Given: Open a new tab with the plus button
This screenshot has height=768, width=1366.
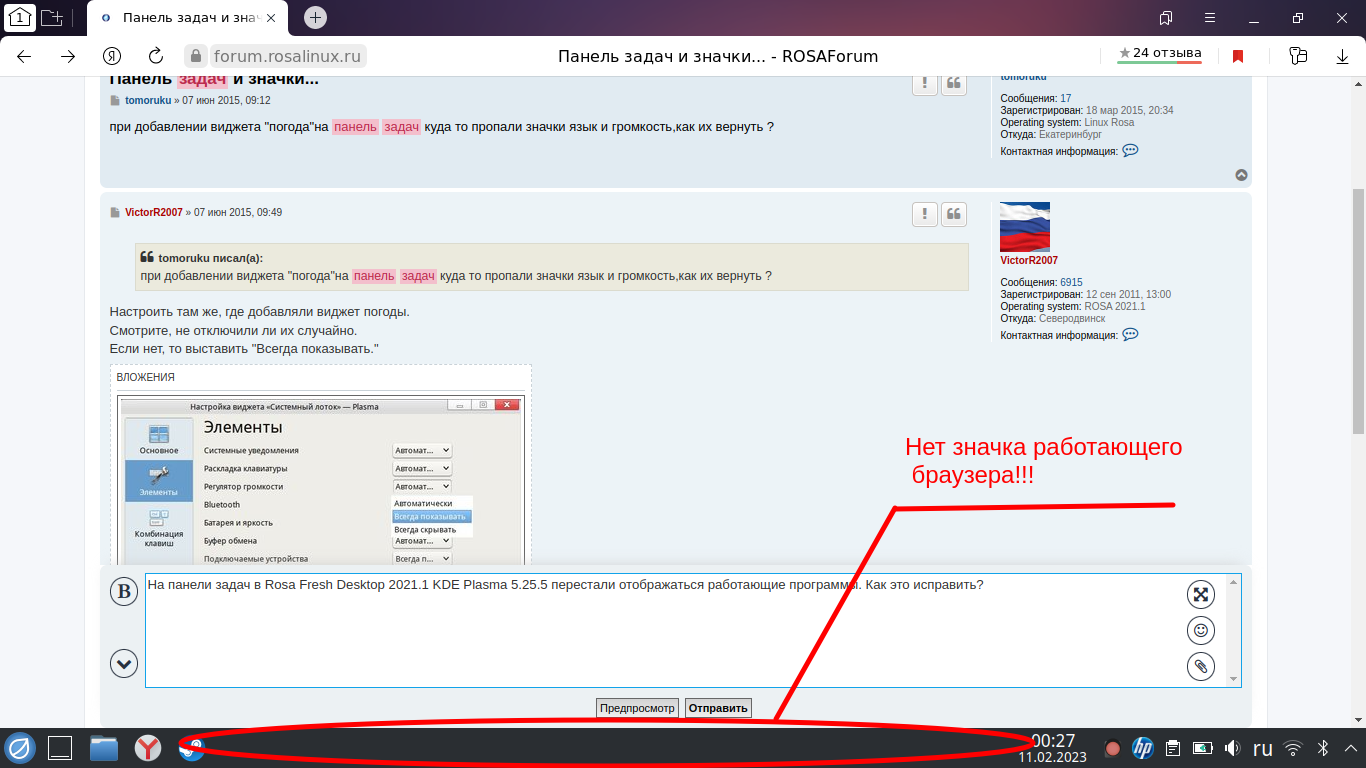Looking at the screenshot, I should point(315,17).
